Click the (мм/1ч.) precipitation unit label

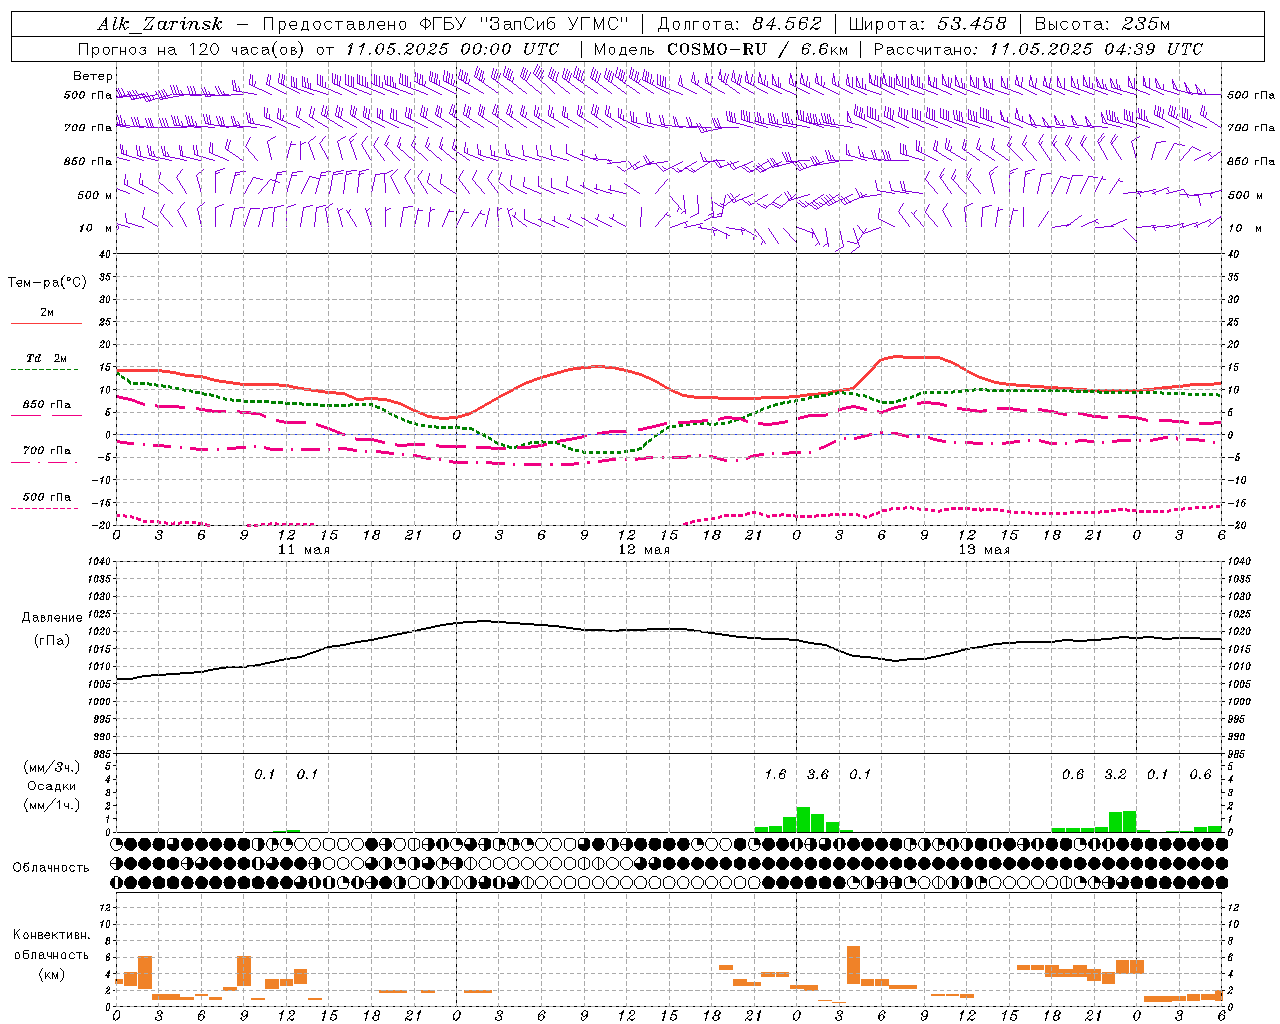point(51,805)
